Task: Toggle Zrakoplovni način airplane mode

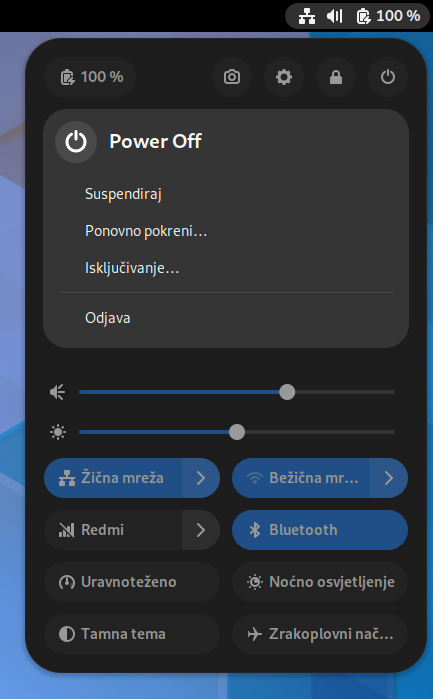Action: point(320,634)
